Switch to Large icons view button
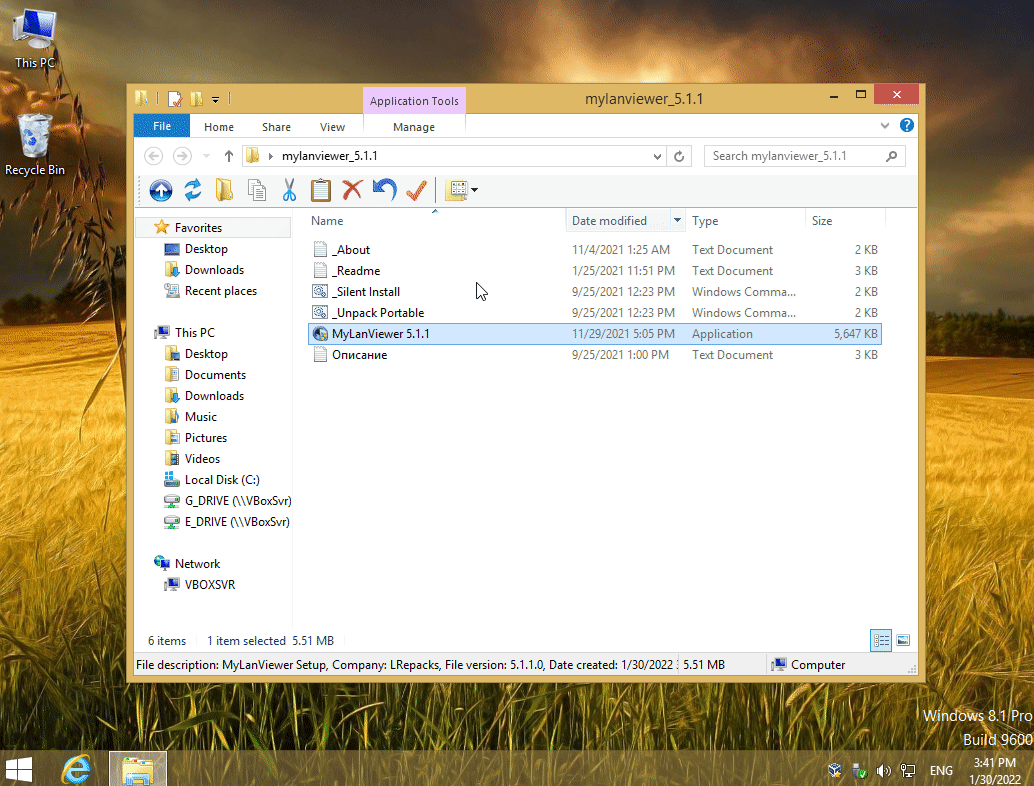The width and height of the screenshot is (1034, 786). point(903,640)
